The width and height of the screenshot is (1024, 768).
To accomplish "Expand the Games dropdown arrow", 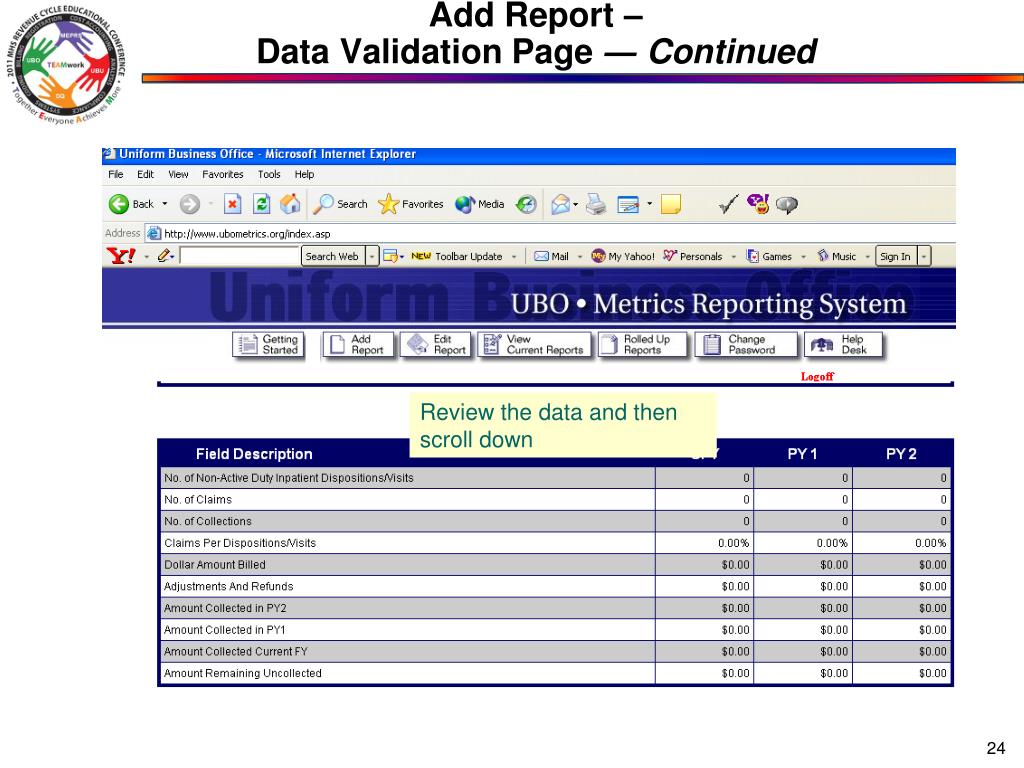I will tap(803, 257).
